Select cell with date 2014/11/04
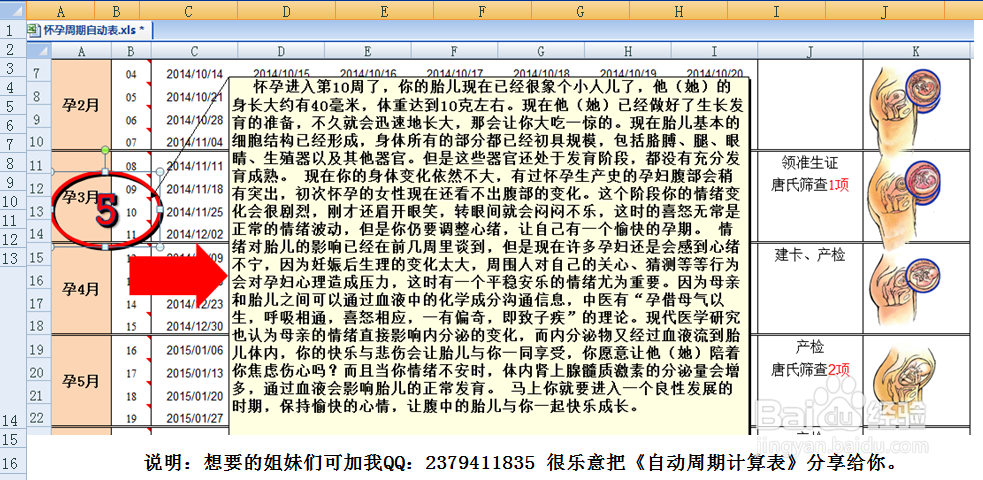The width and height of the screenshot is (983, 480). coord(194,142)
